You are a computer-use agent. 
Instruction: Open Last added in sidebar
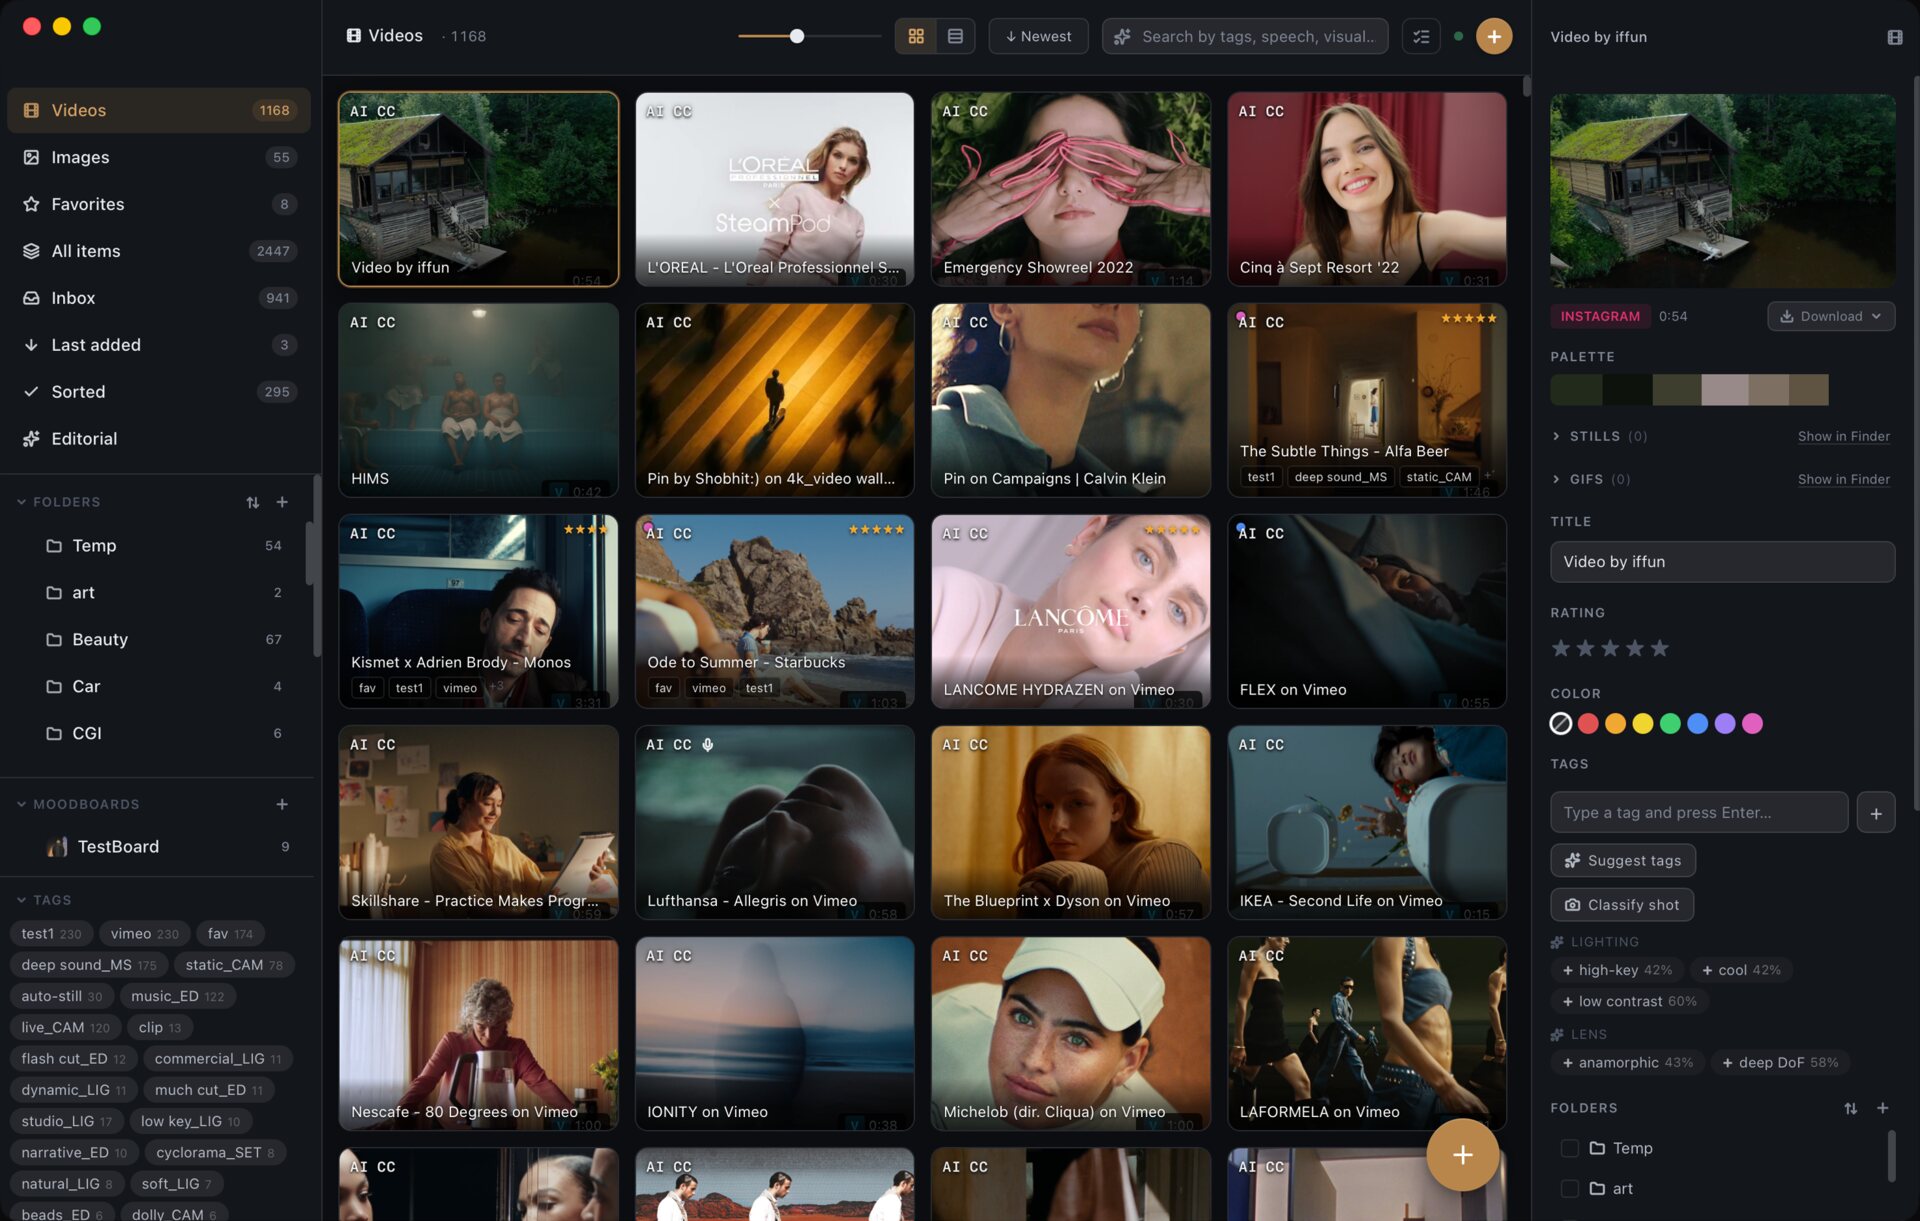(x=159, y=345)
